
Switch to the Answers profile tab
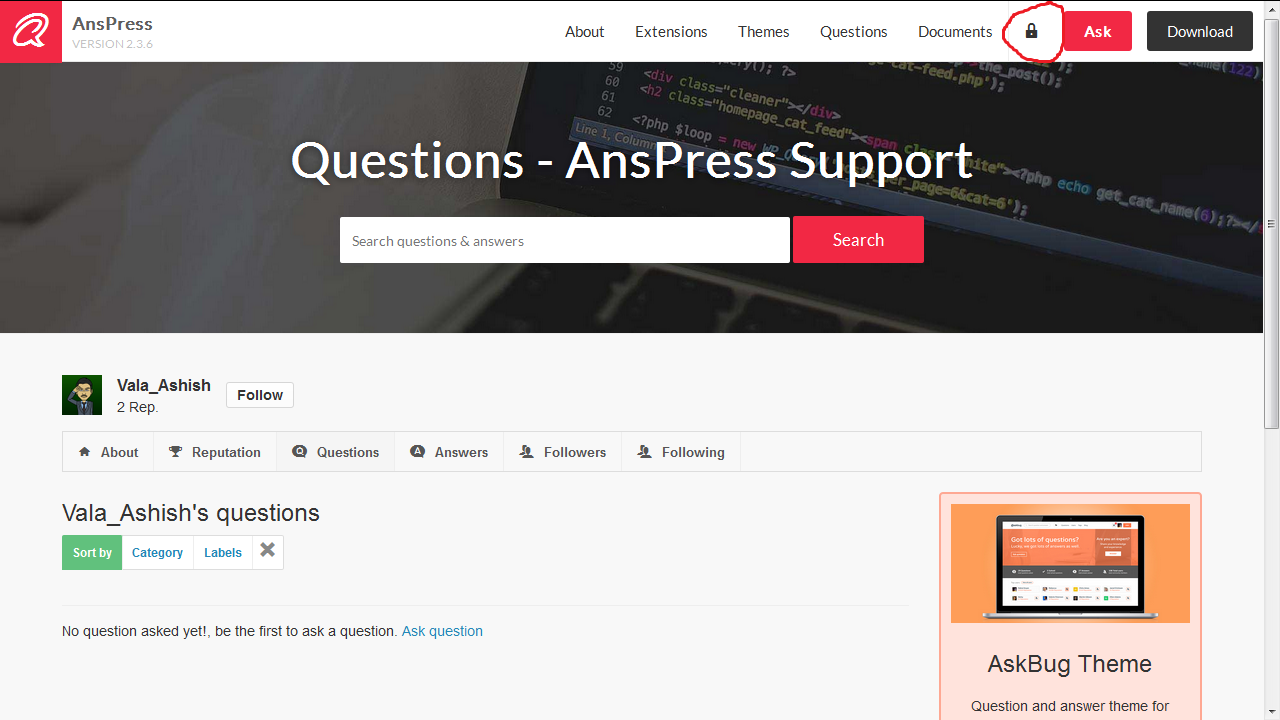click(x=449, y=452)
